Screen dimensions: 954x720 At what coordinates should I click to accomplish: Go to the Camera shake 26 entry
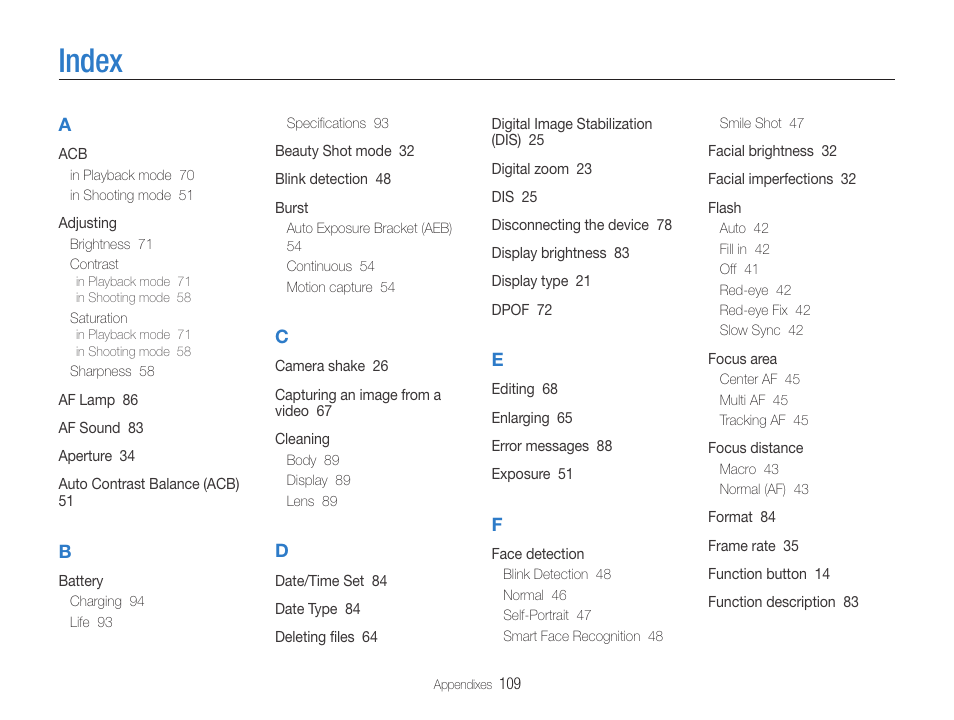[332, 366]
